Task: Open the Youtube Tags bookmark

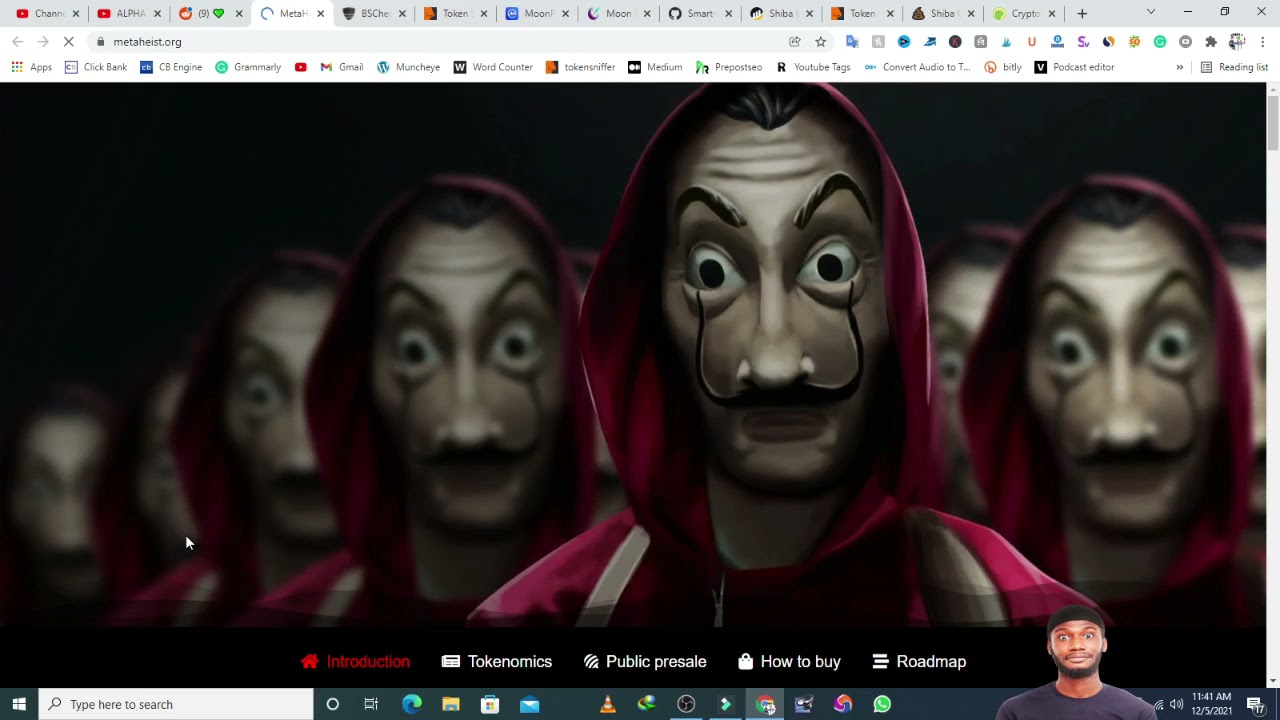Action: (813, 67)
